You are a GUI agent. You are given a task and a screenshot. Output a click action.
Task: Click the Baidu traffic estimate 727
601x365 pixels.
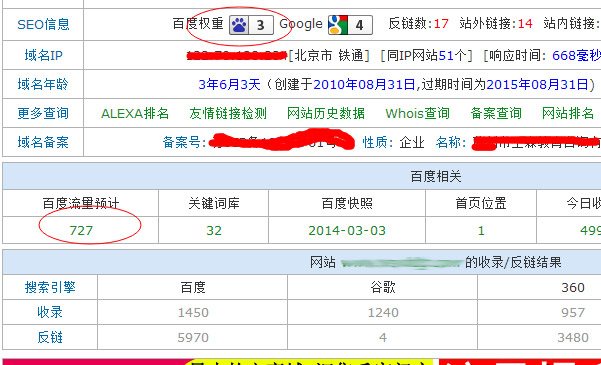[81, 230]
